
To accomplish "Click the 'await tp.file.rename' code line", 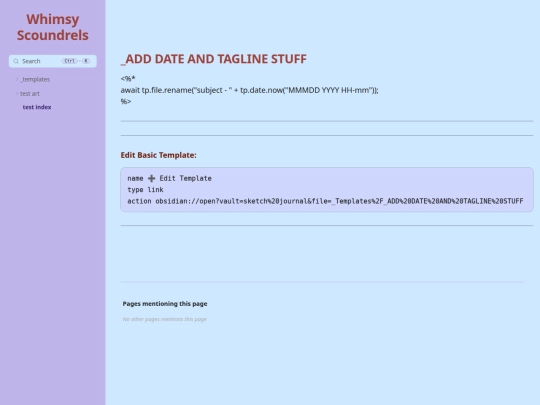I will point(249,90).
